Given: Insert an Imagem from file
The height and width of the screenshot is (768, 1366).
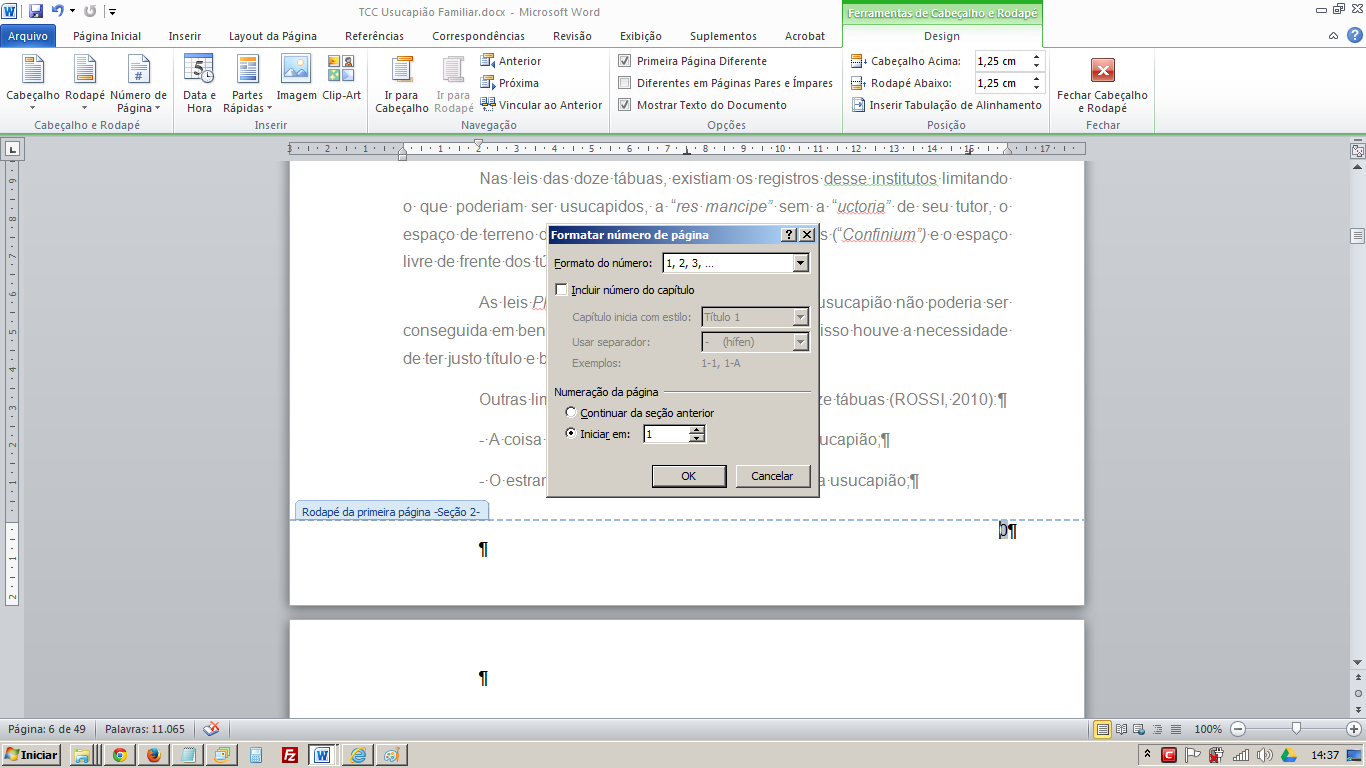Looking at the screenshot, I should (x=297, y=78).
